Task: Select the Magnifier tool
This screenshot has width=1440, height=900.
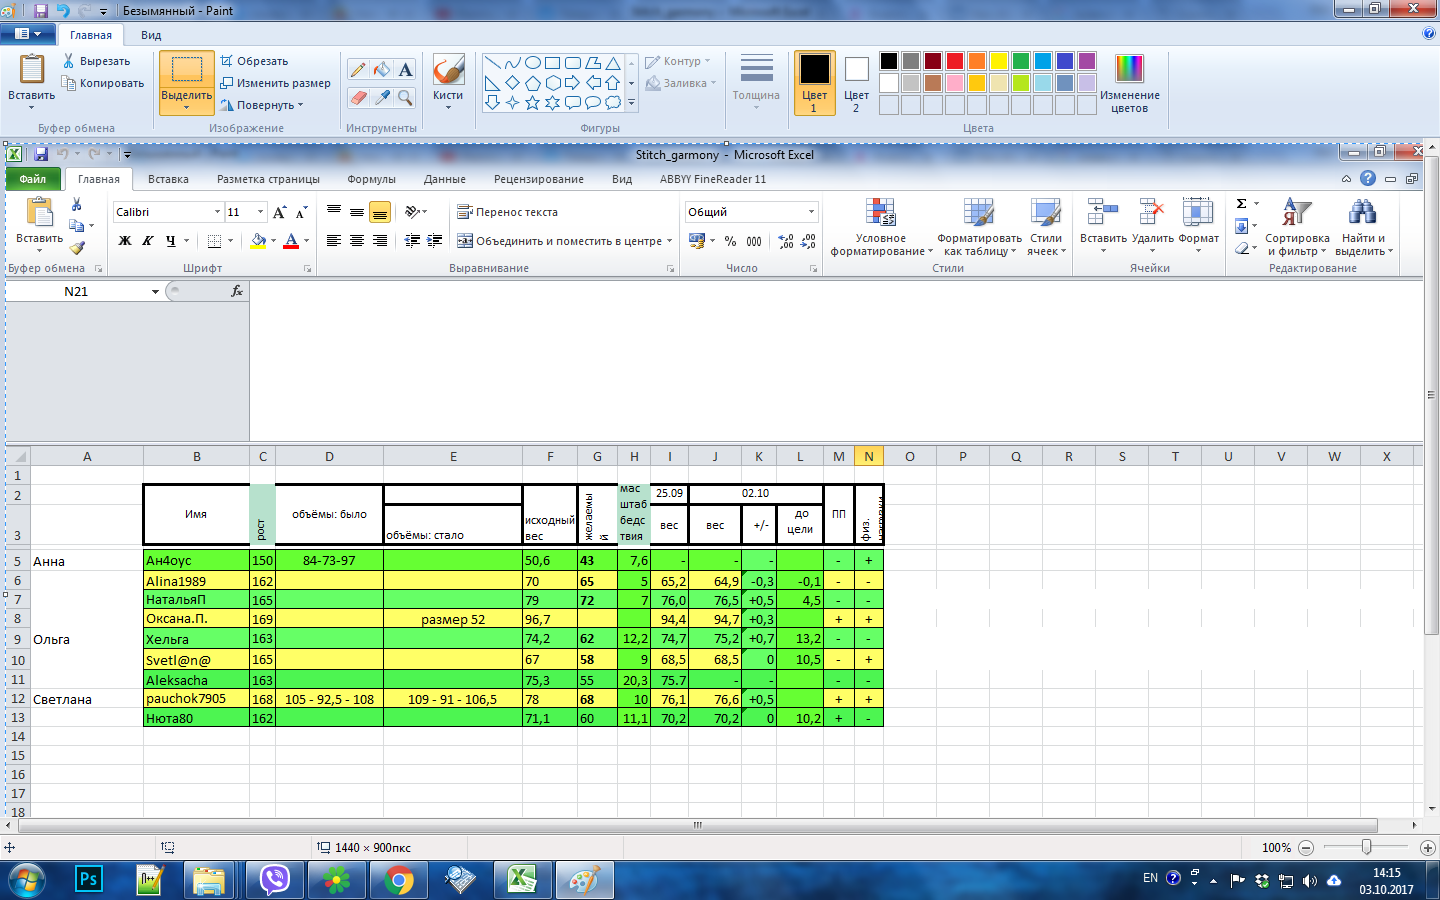Action: coord(405,98)
